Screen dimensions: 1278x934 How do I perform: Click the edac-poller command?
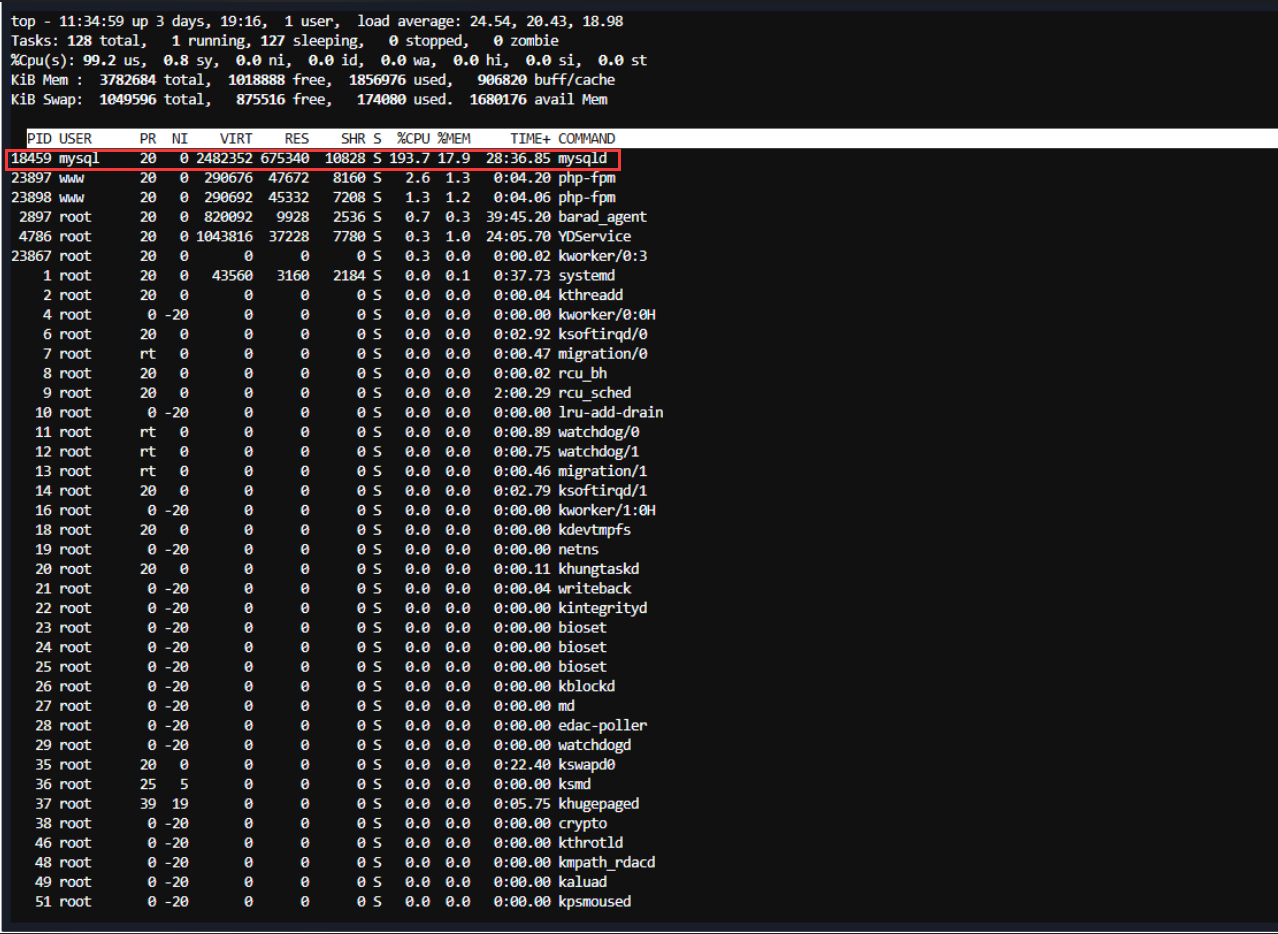point(602,725)
